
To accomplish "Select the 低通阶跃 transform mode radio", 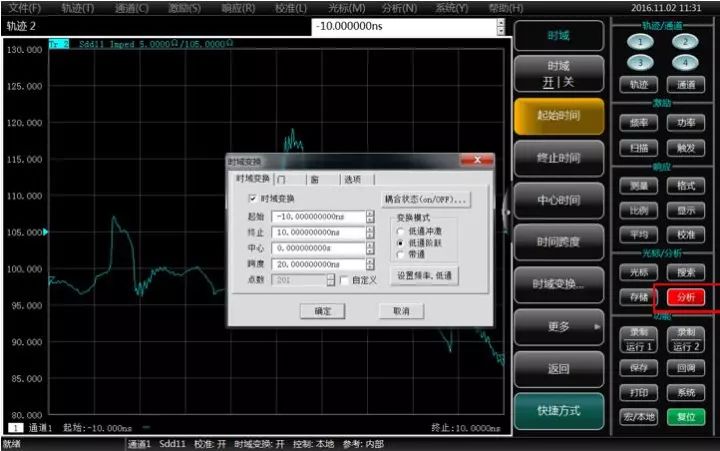I will coord(400,242).
